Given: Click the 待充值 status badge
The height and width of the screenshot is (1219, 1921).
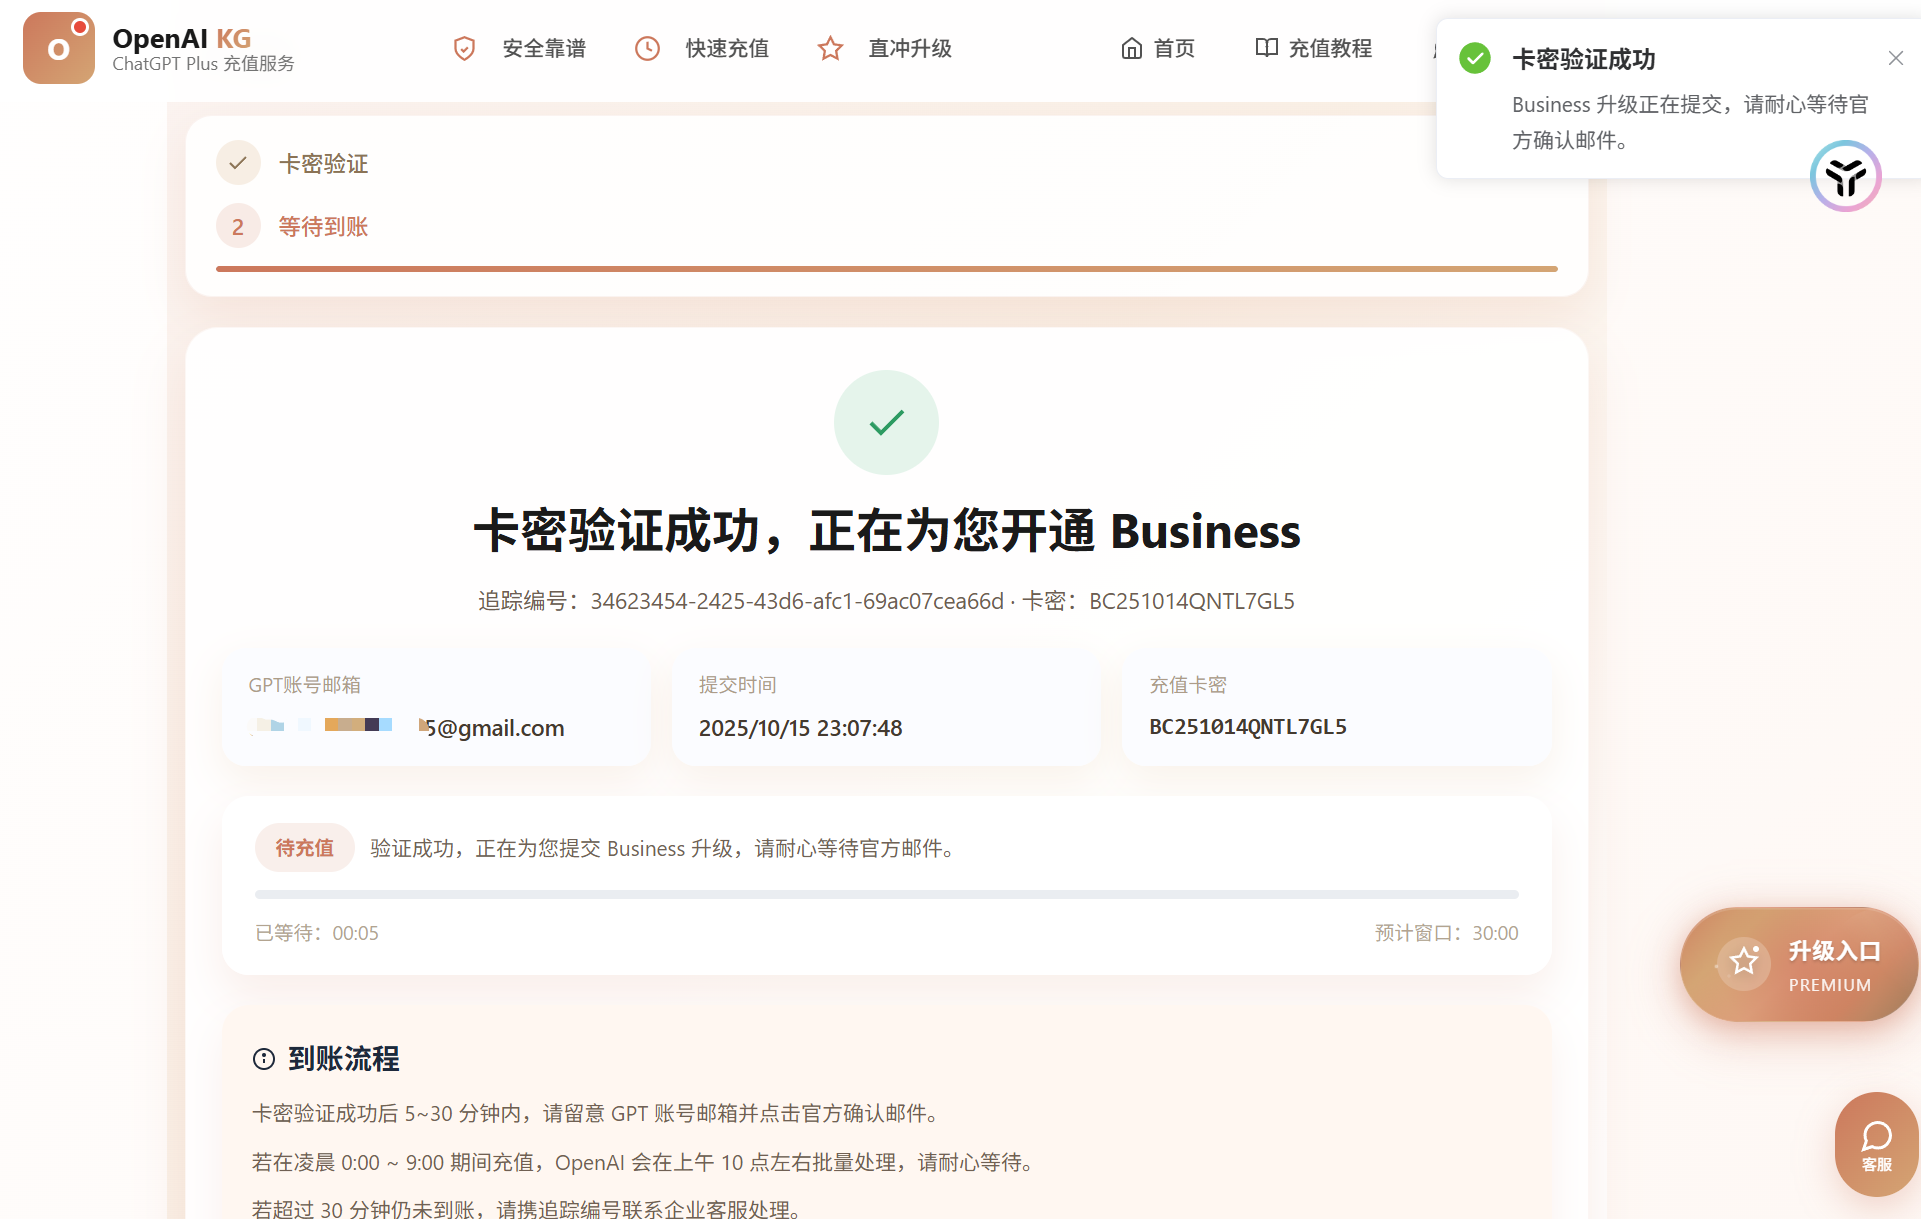Looking at the screenshot, I should coord(304,848).
